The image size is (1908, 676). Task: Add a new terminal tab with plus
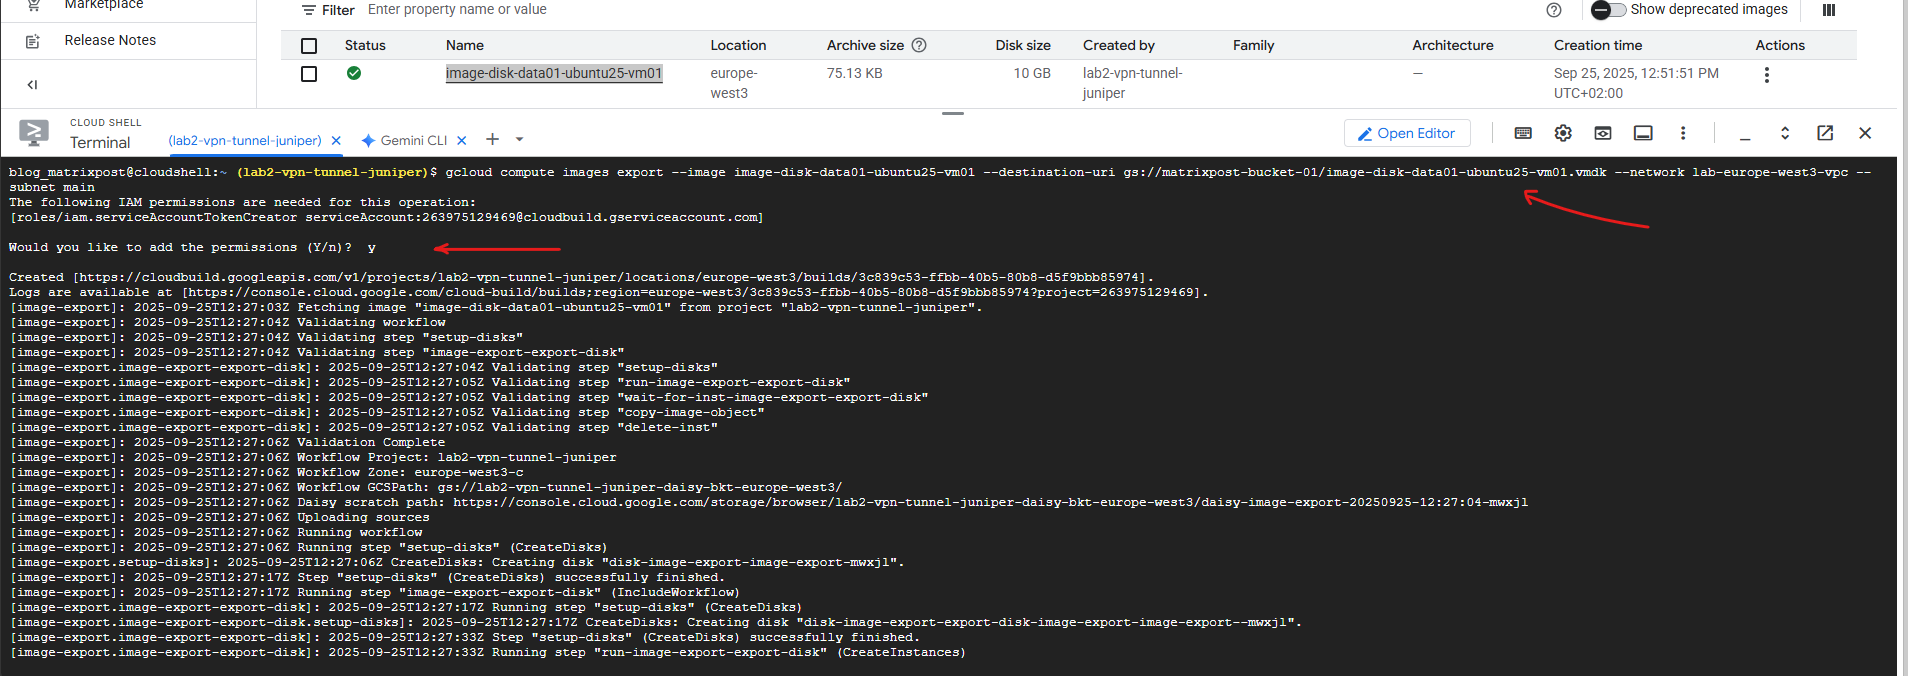click(x=492, y=140)
